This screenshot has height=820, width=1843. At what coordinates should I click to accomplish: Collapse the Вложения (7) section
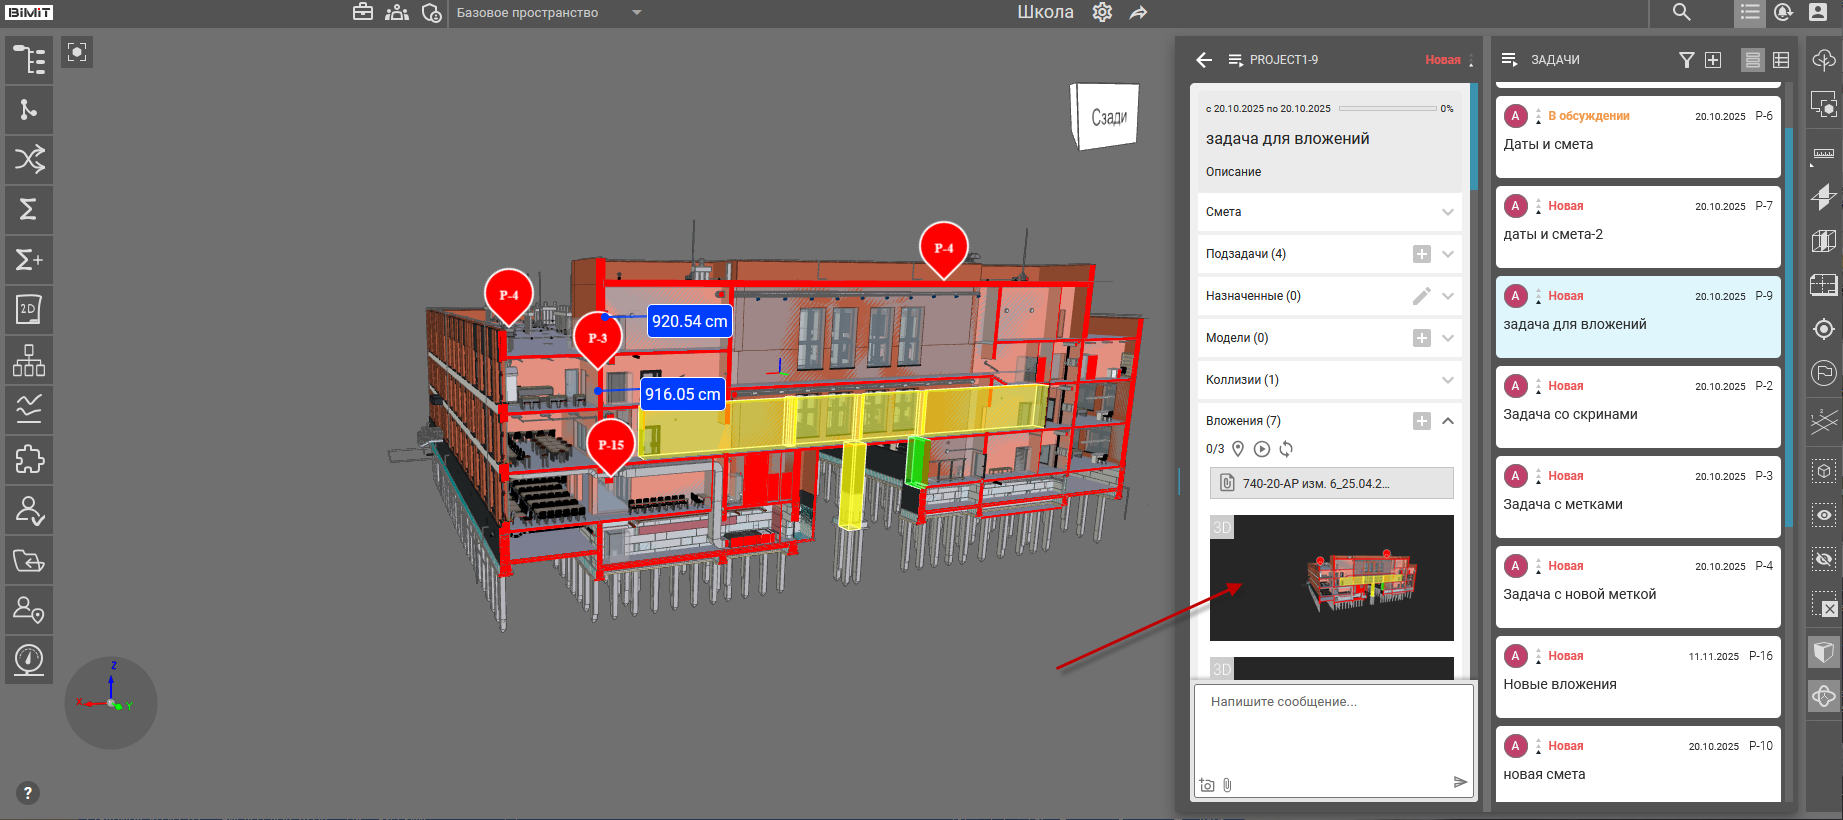pyautogui.click(x=1447, y=421)
